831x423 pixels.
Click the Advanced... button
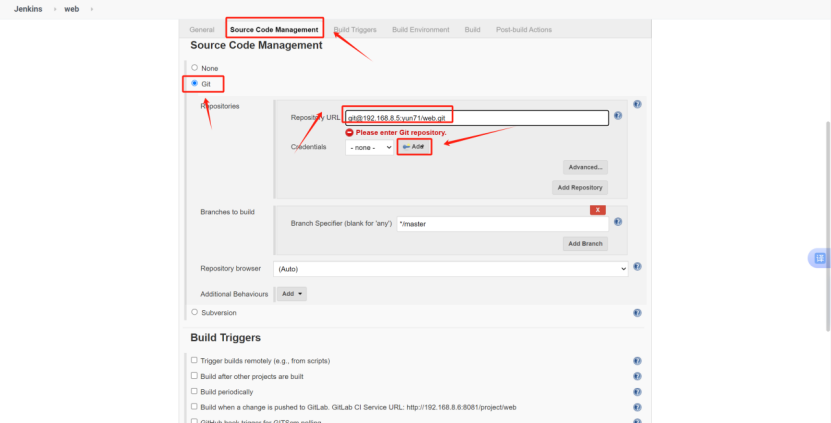tap(585, 167)
